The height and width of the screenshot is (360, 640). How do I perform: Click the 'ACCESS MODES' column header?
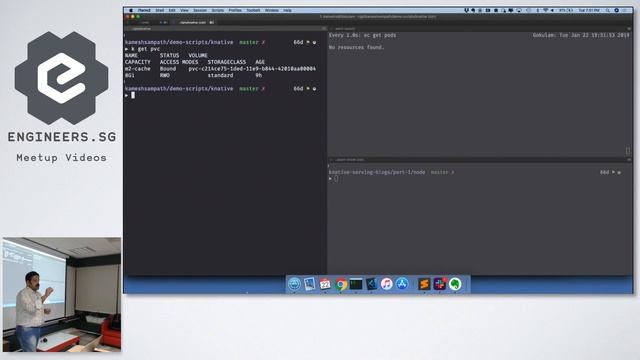pyautogui.click(x=179, y=62)
